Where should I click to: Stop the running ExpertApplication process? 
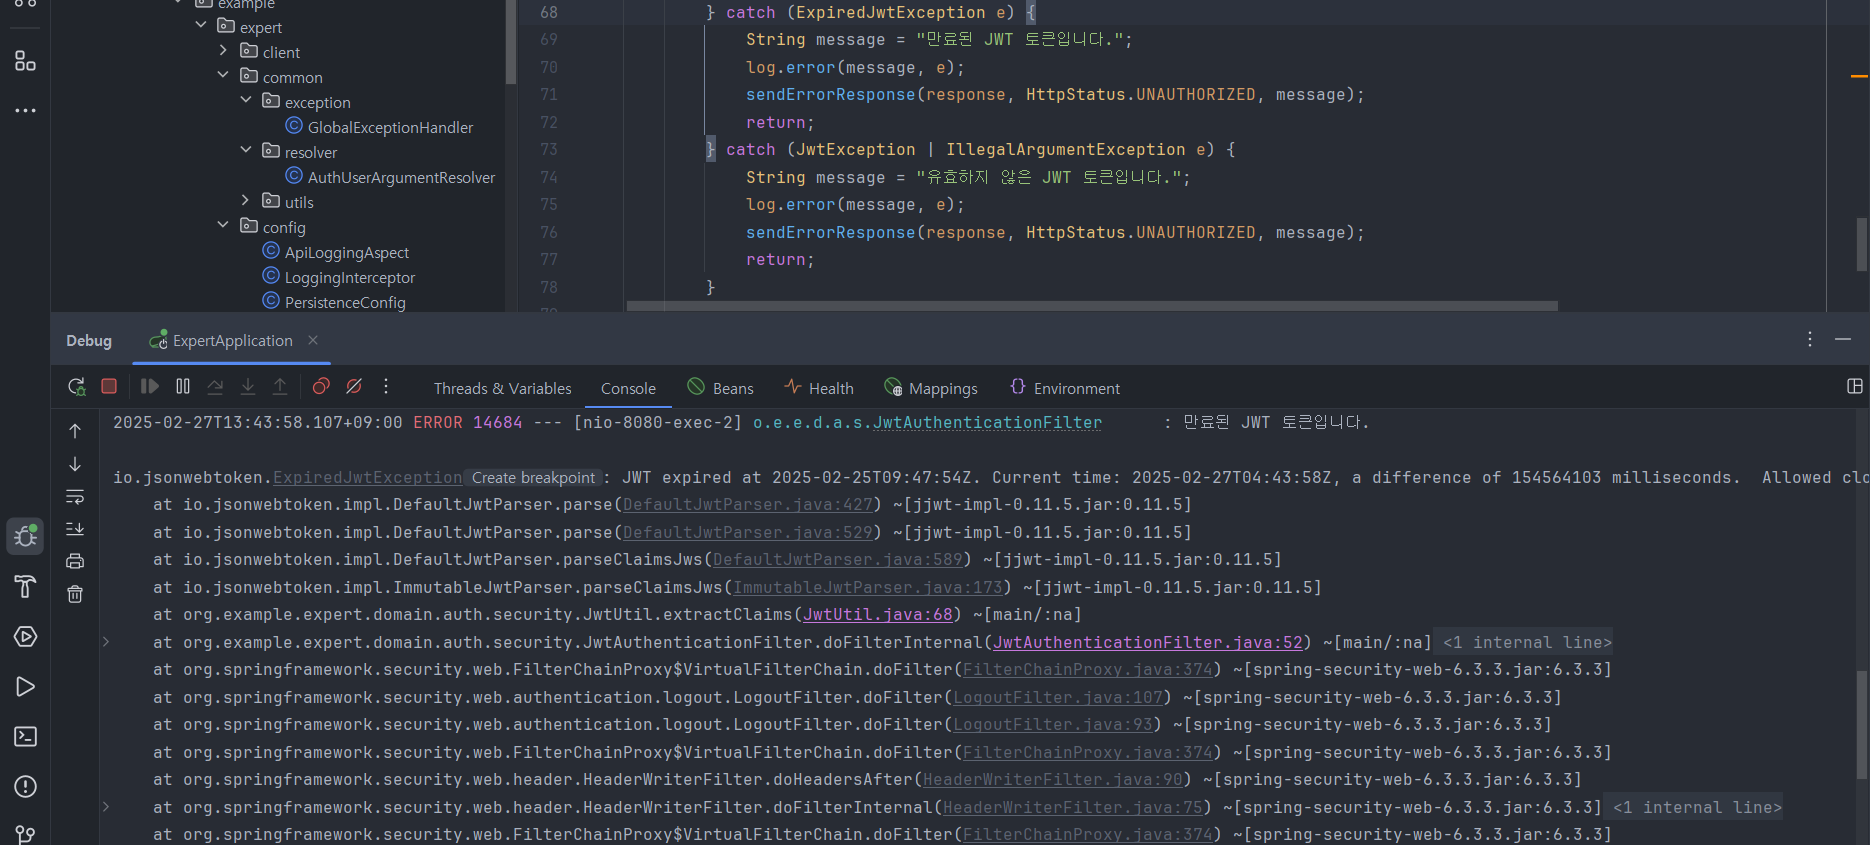109,386
